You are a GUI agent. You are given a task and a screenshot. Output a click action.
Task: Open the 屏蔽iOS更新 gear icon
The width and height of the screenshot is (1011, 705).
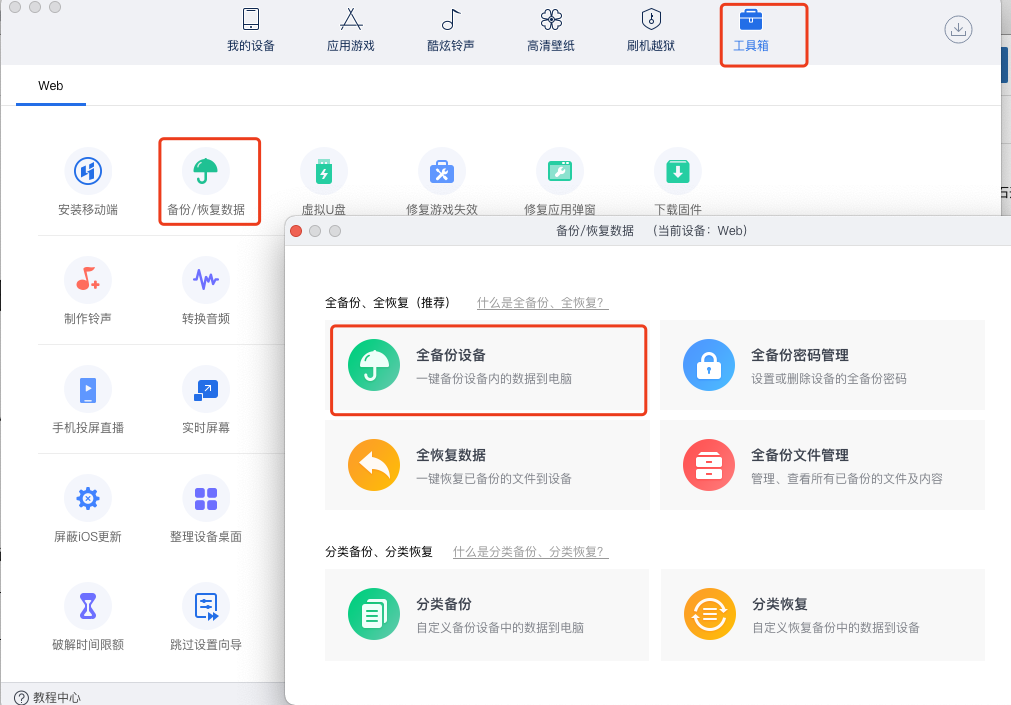coord(88,498)
